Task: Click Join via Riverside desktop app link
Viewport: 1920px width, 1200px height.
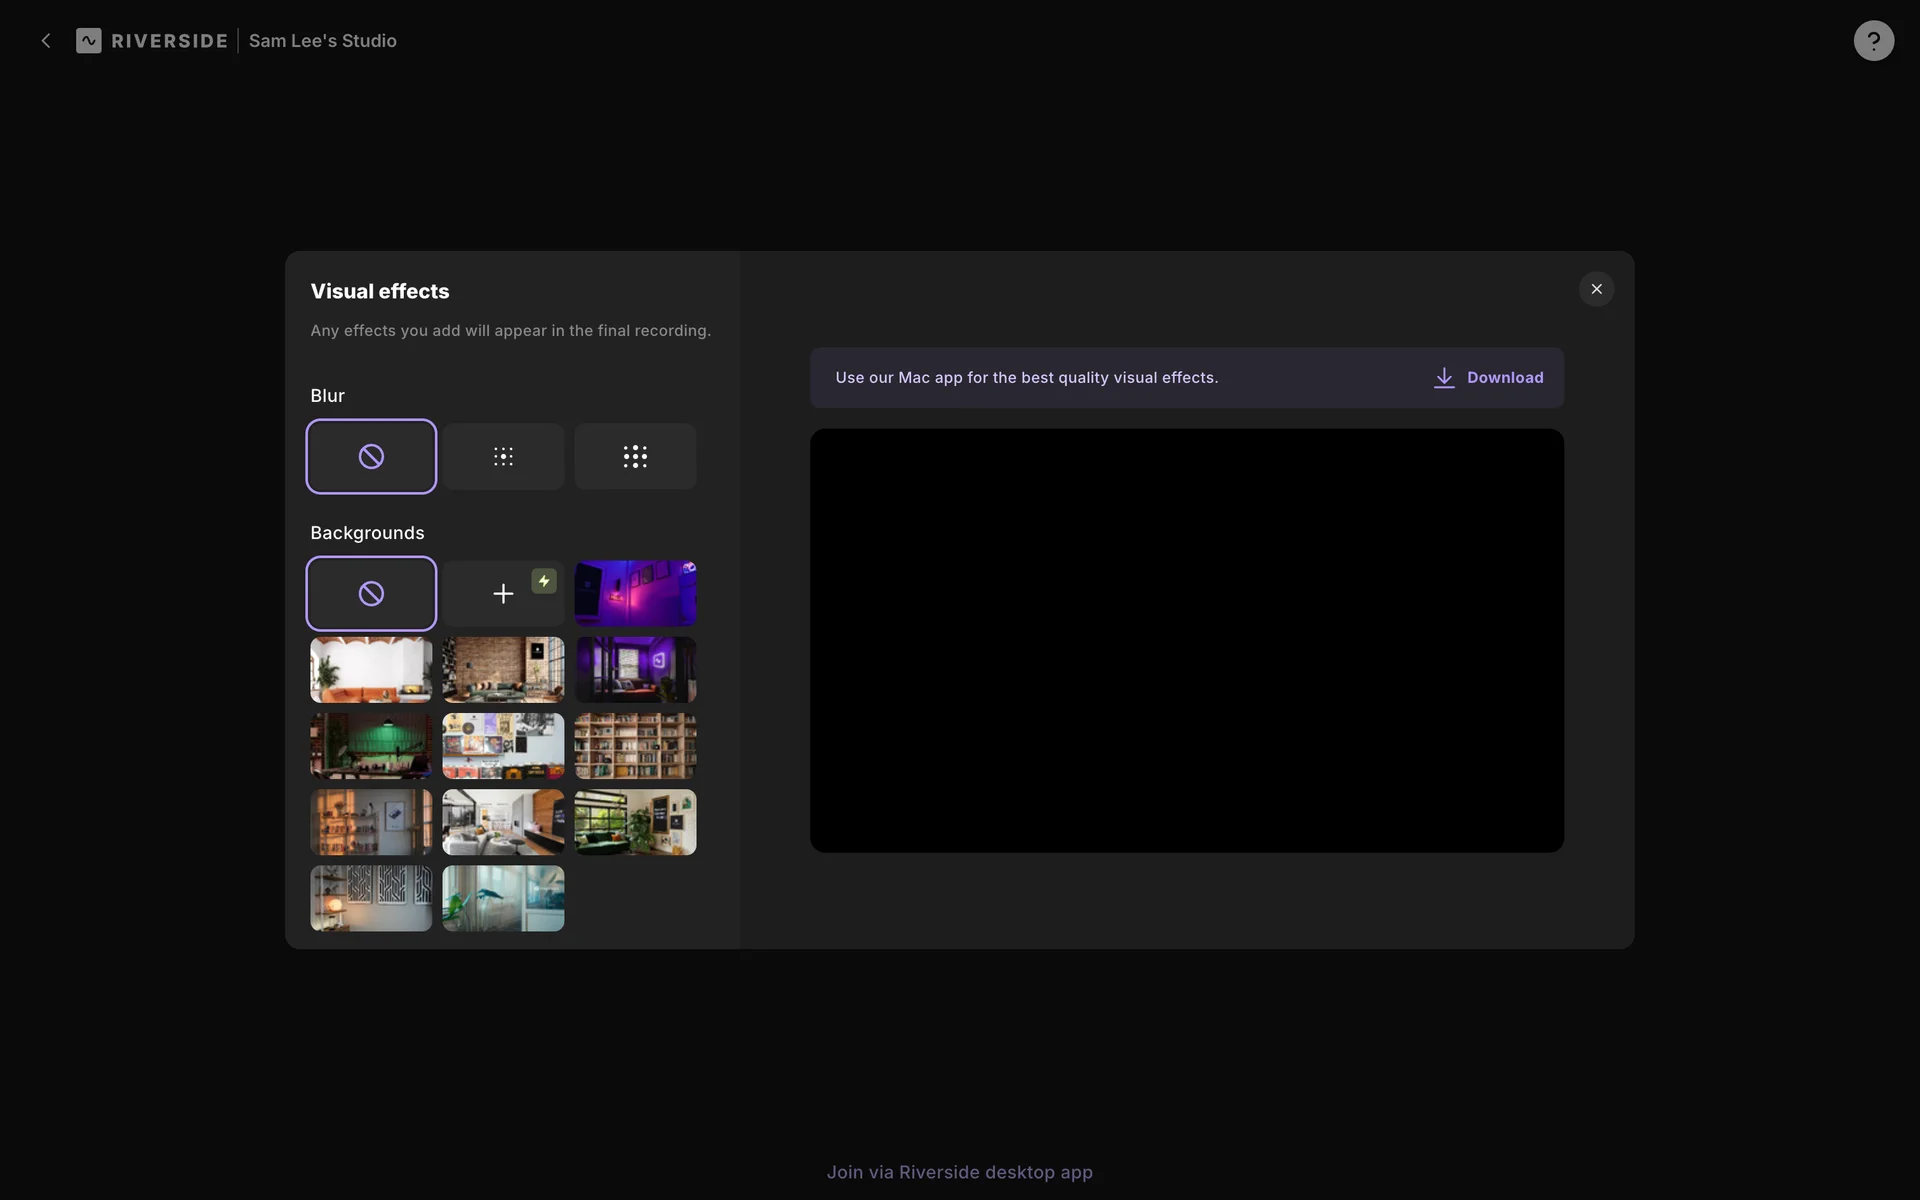Action: (959, 1172)
